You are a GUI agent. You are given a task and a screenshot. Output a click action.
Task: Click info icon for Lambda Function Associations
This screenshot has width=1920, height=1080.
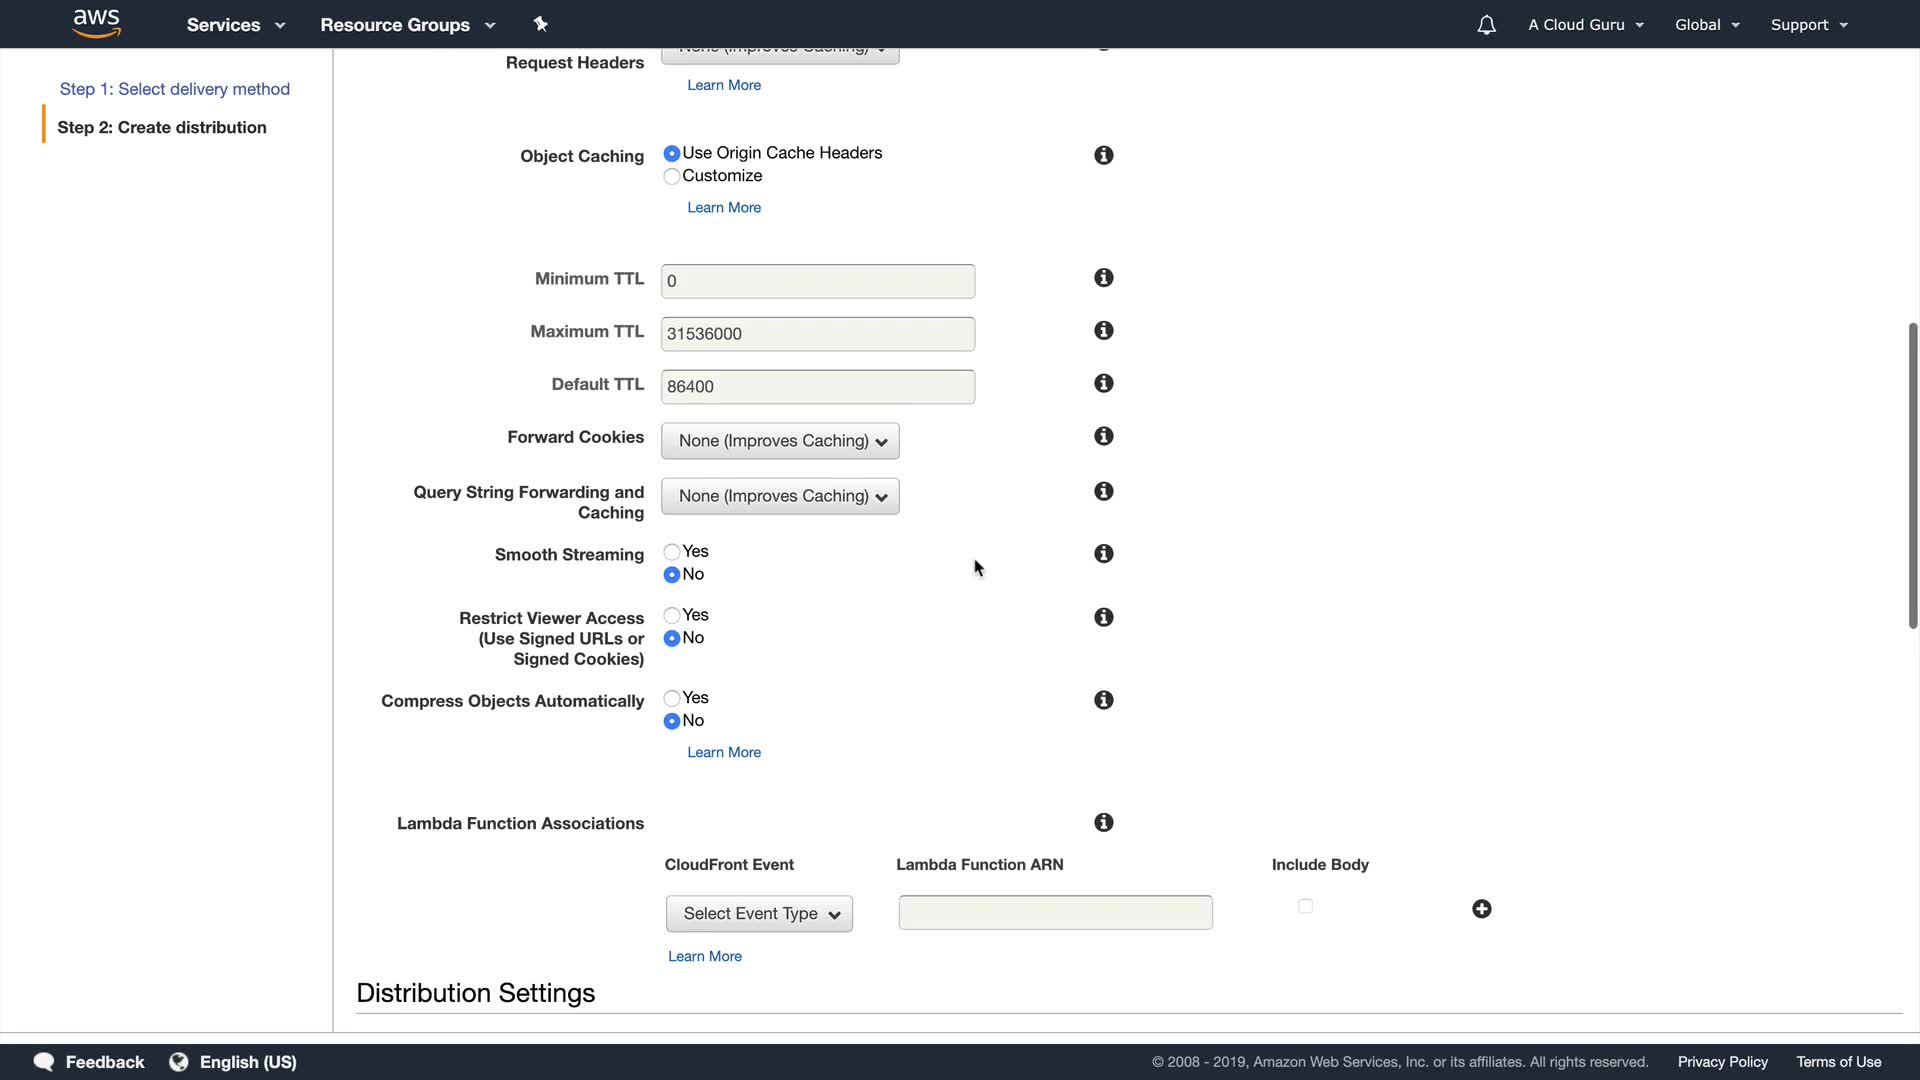[x=1103, y=822]
